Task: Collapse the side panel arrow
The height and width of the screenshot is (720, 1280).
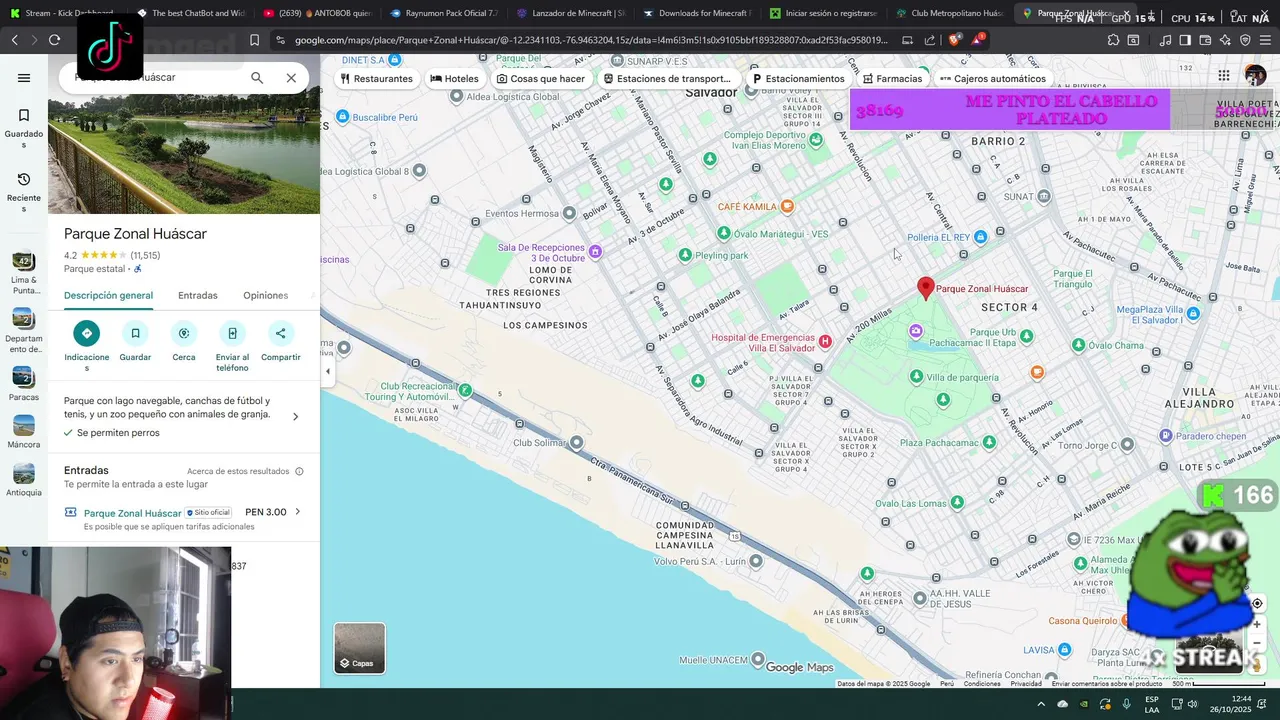Action: click(x=328, y=371)
